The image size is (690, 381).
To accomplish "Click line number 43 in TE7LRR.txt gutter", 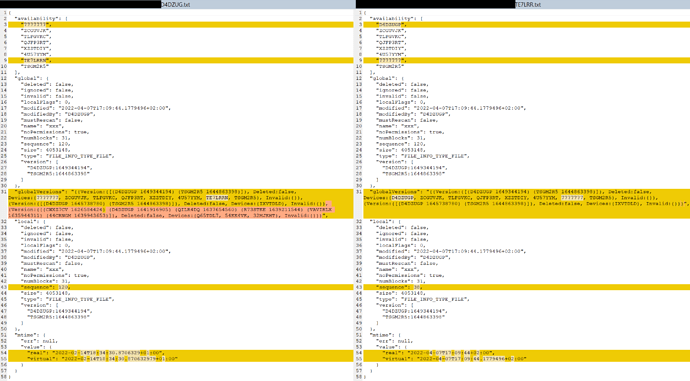I will tap(359, 287).
